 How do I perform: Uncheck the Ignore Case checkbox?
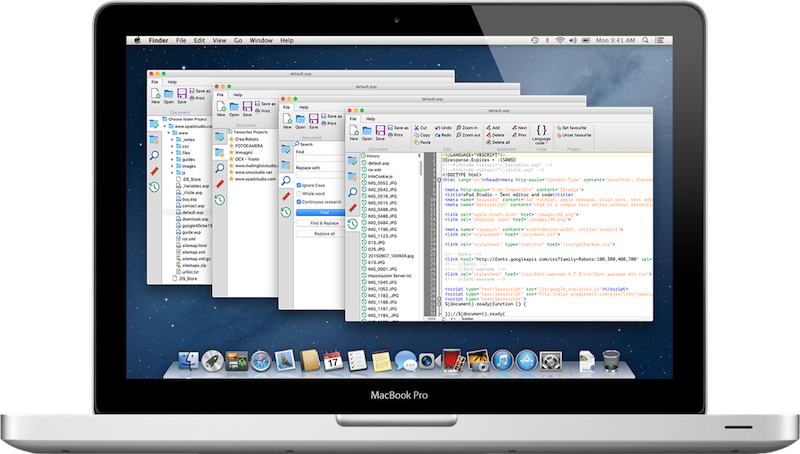coord(299,185)
